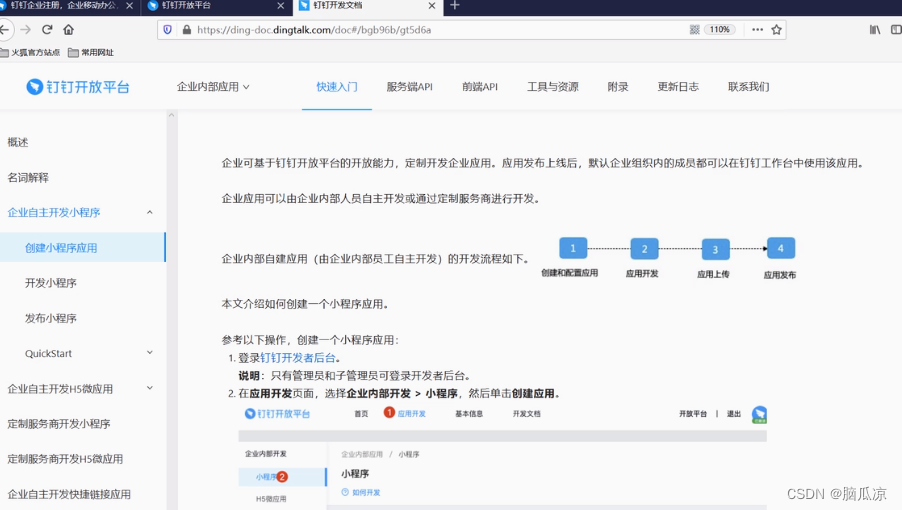Reload the page with refresh icon
The height and width of the screenshot is (510, 902).
pyautogui.click(x=47, y=29)
